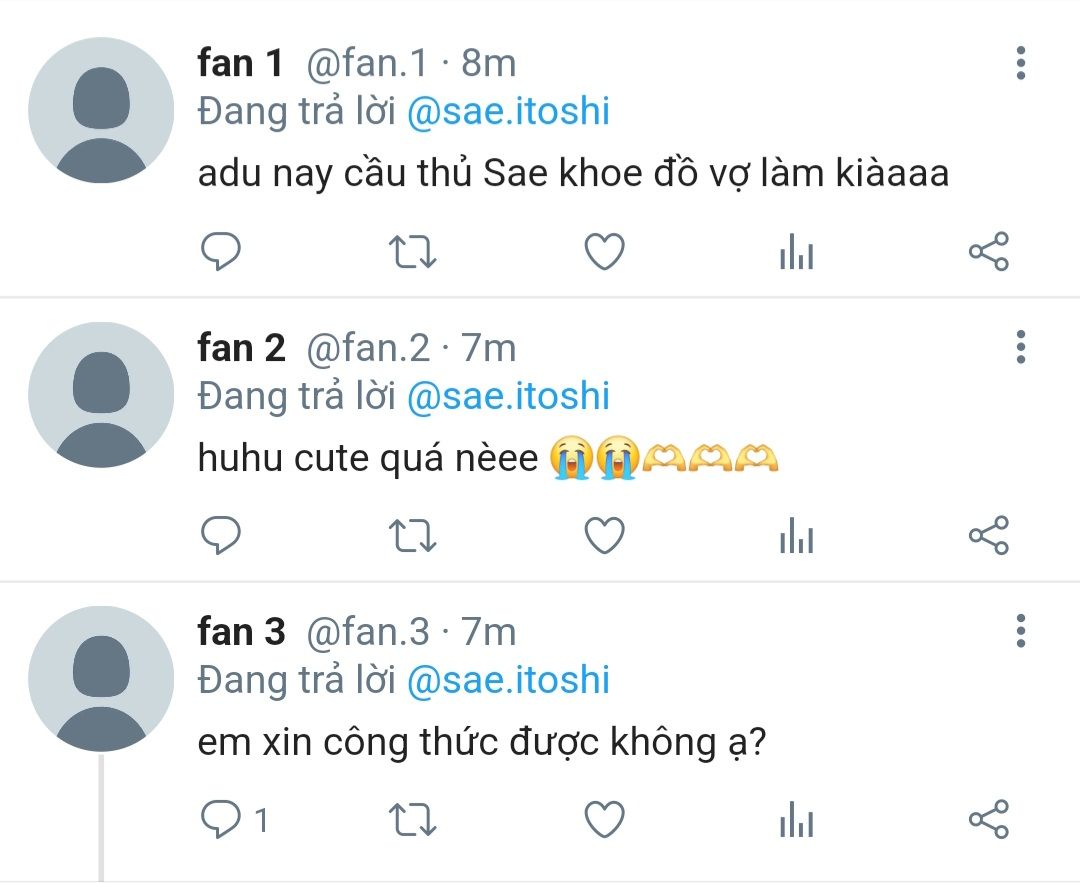This screenshot has height=883, width=1080.
Task: View analytics of fan 1's tweet
Action: [x=797, y=251]
